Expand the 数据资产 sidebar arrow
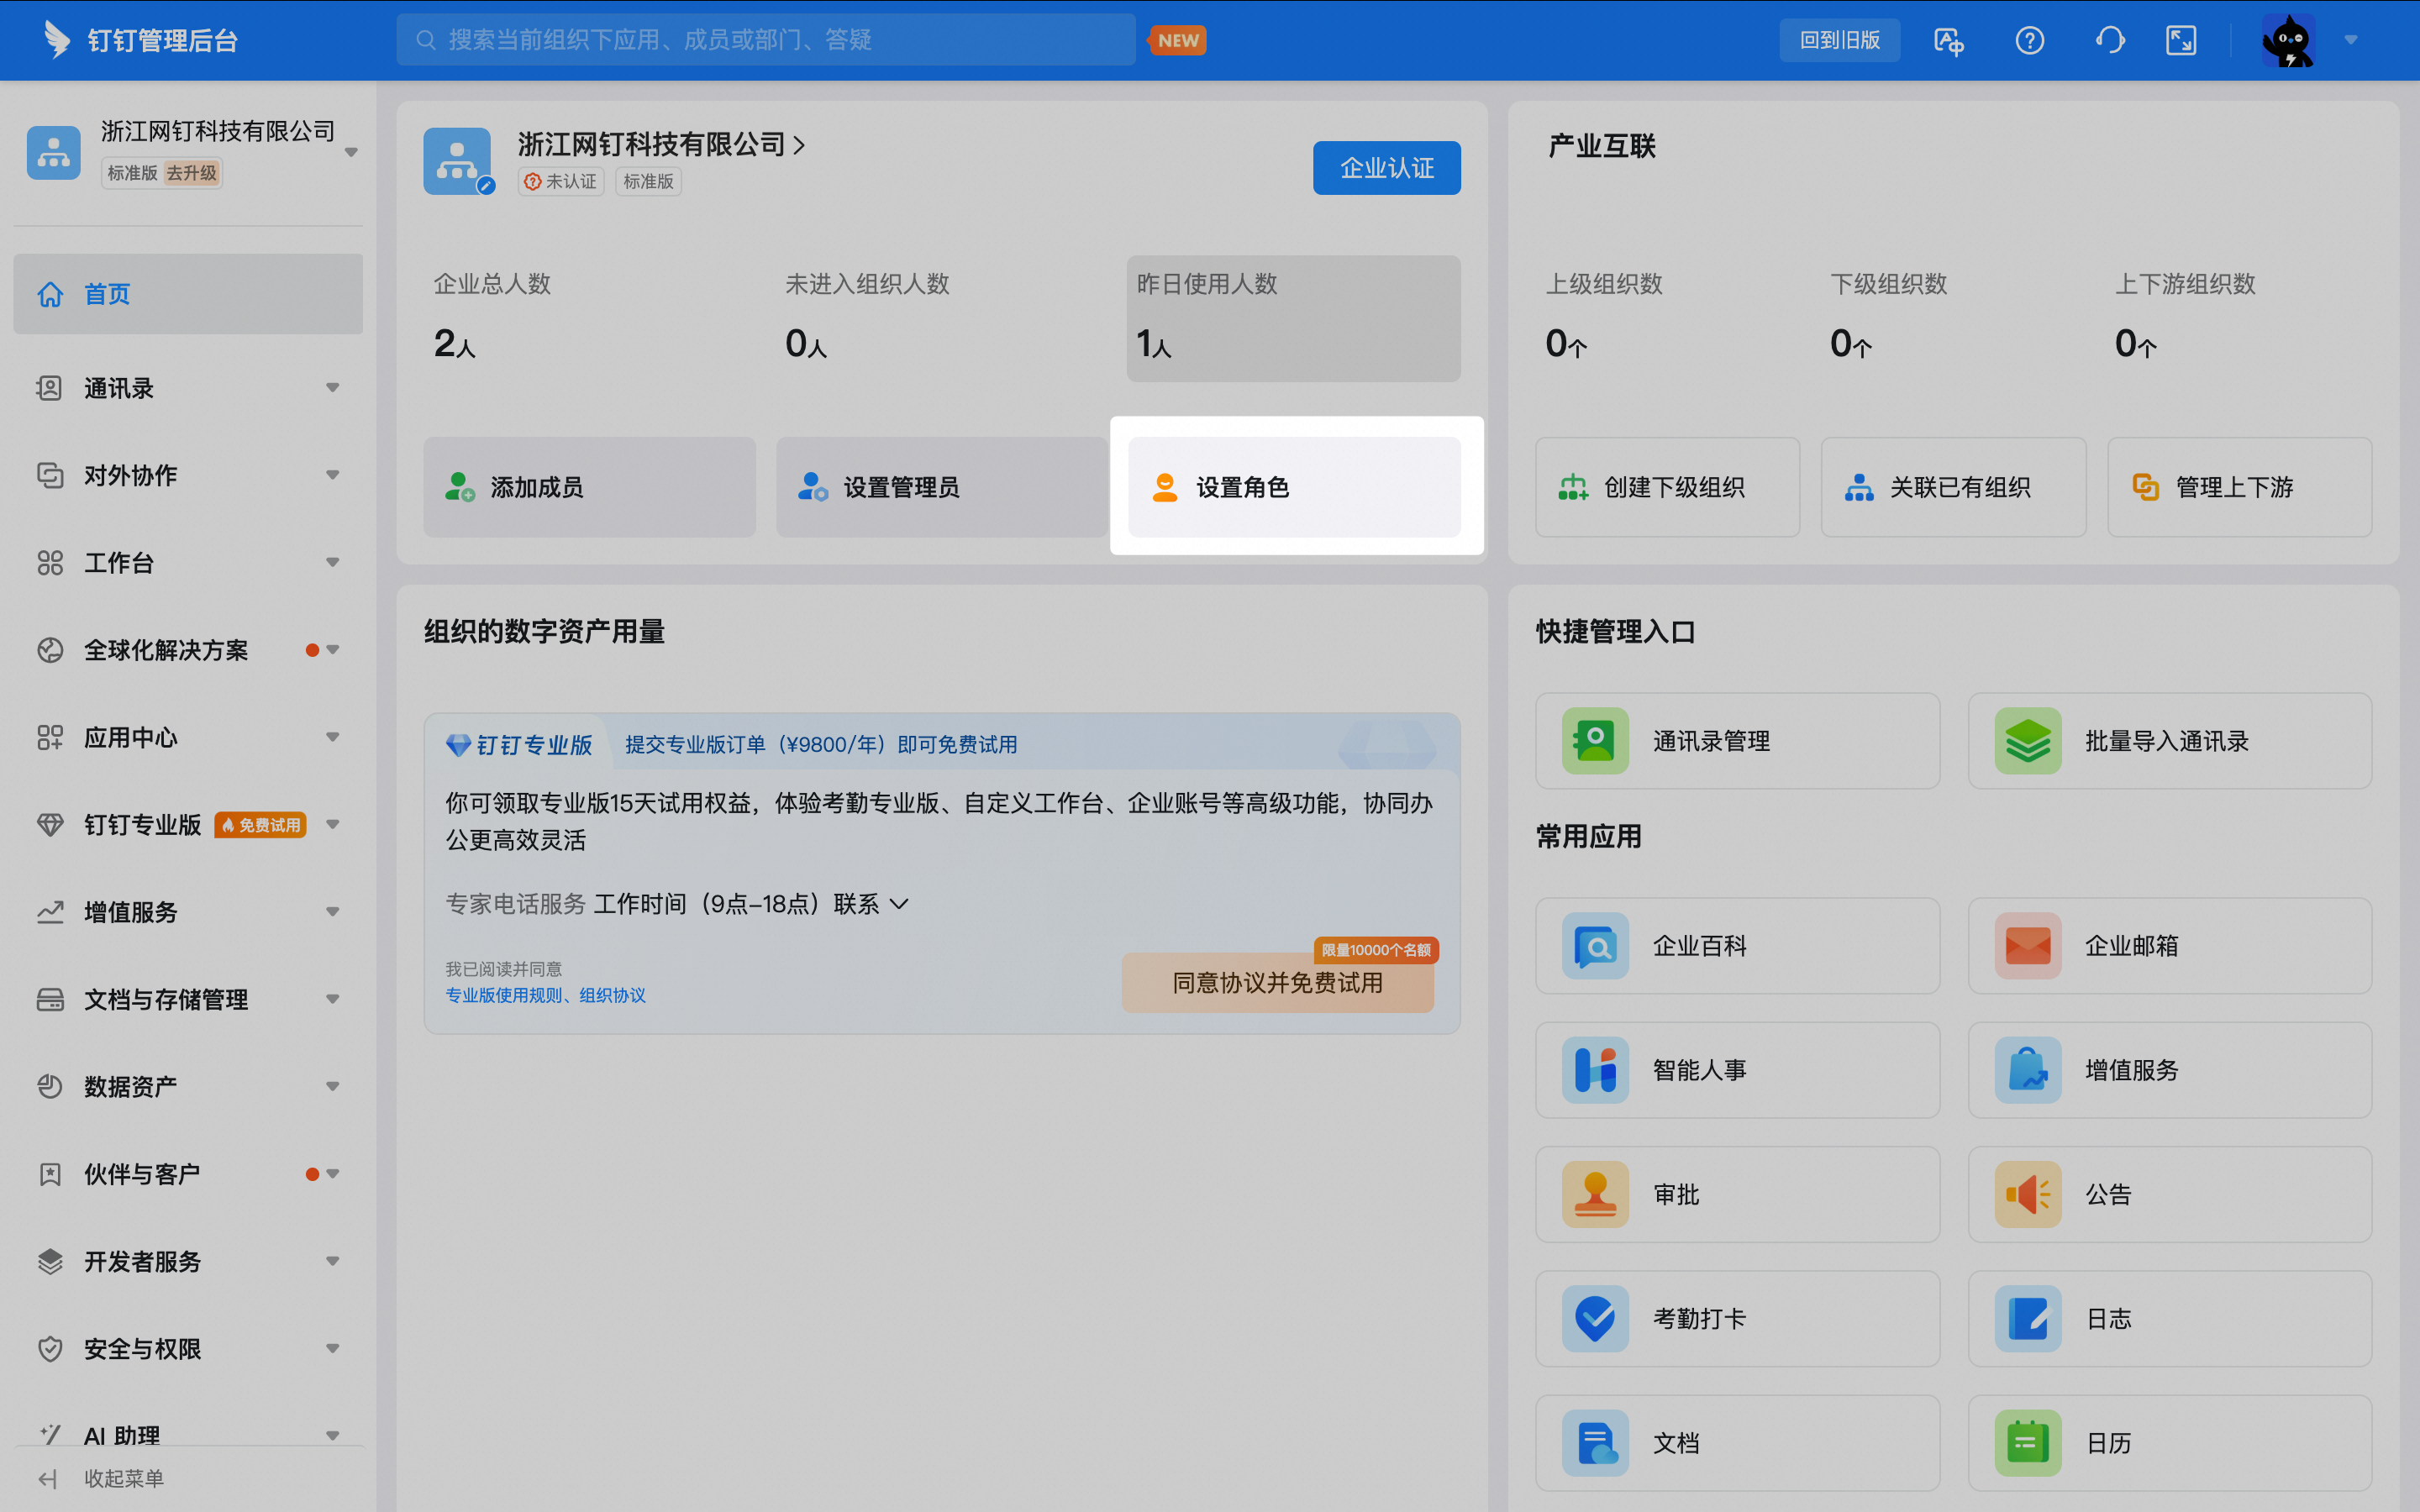This screenshot has width=2420, height=1512. pyautogui.click(x=333, y=1086)
